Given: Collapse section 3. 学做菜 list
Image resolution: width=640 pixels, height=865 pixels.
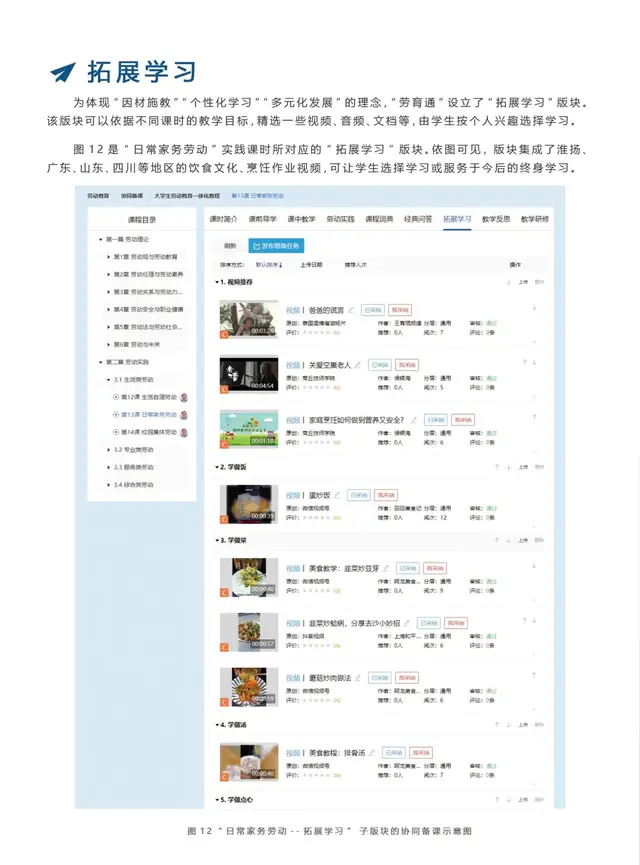Looking at the screenshot, I should pos(217,540).
